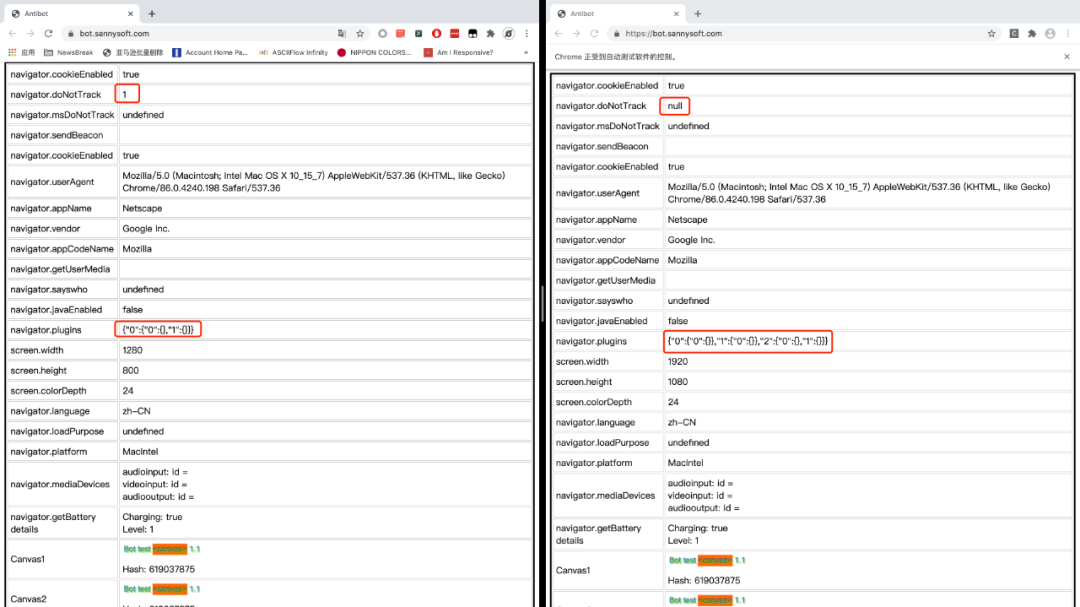This screenshot has width=1080, height=607.
Task: Click the doNotTrack value 'null' in right window
Action: click(x=675, y=105)
